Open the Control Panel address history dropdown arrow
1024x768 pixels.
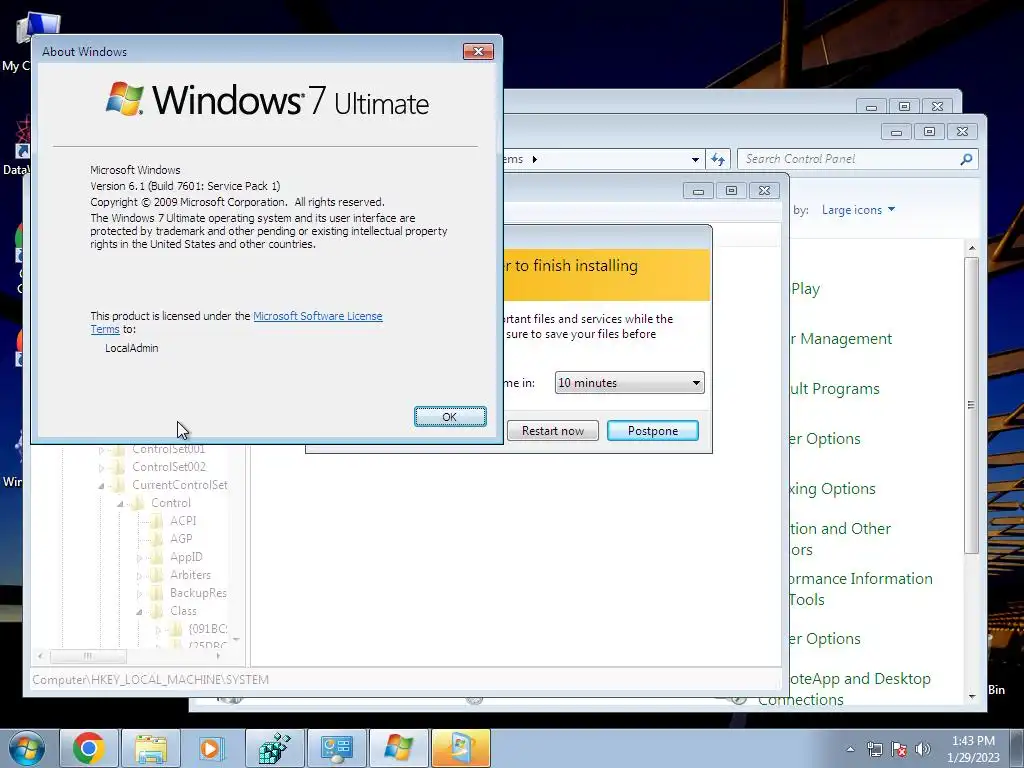pyautogui.click(x=696, y=159)
